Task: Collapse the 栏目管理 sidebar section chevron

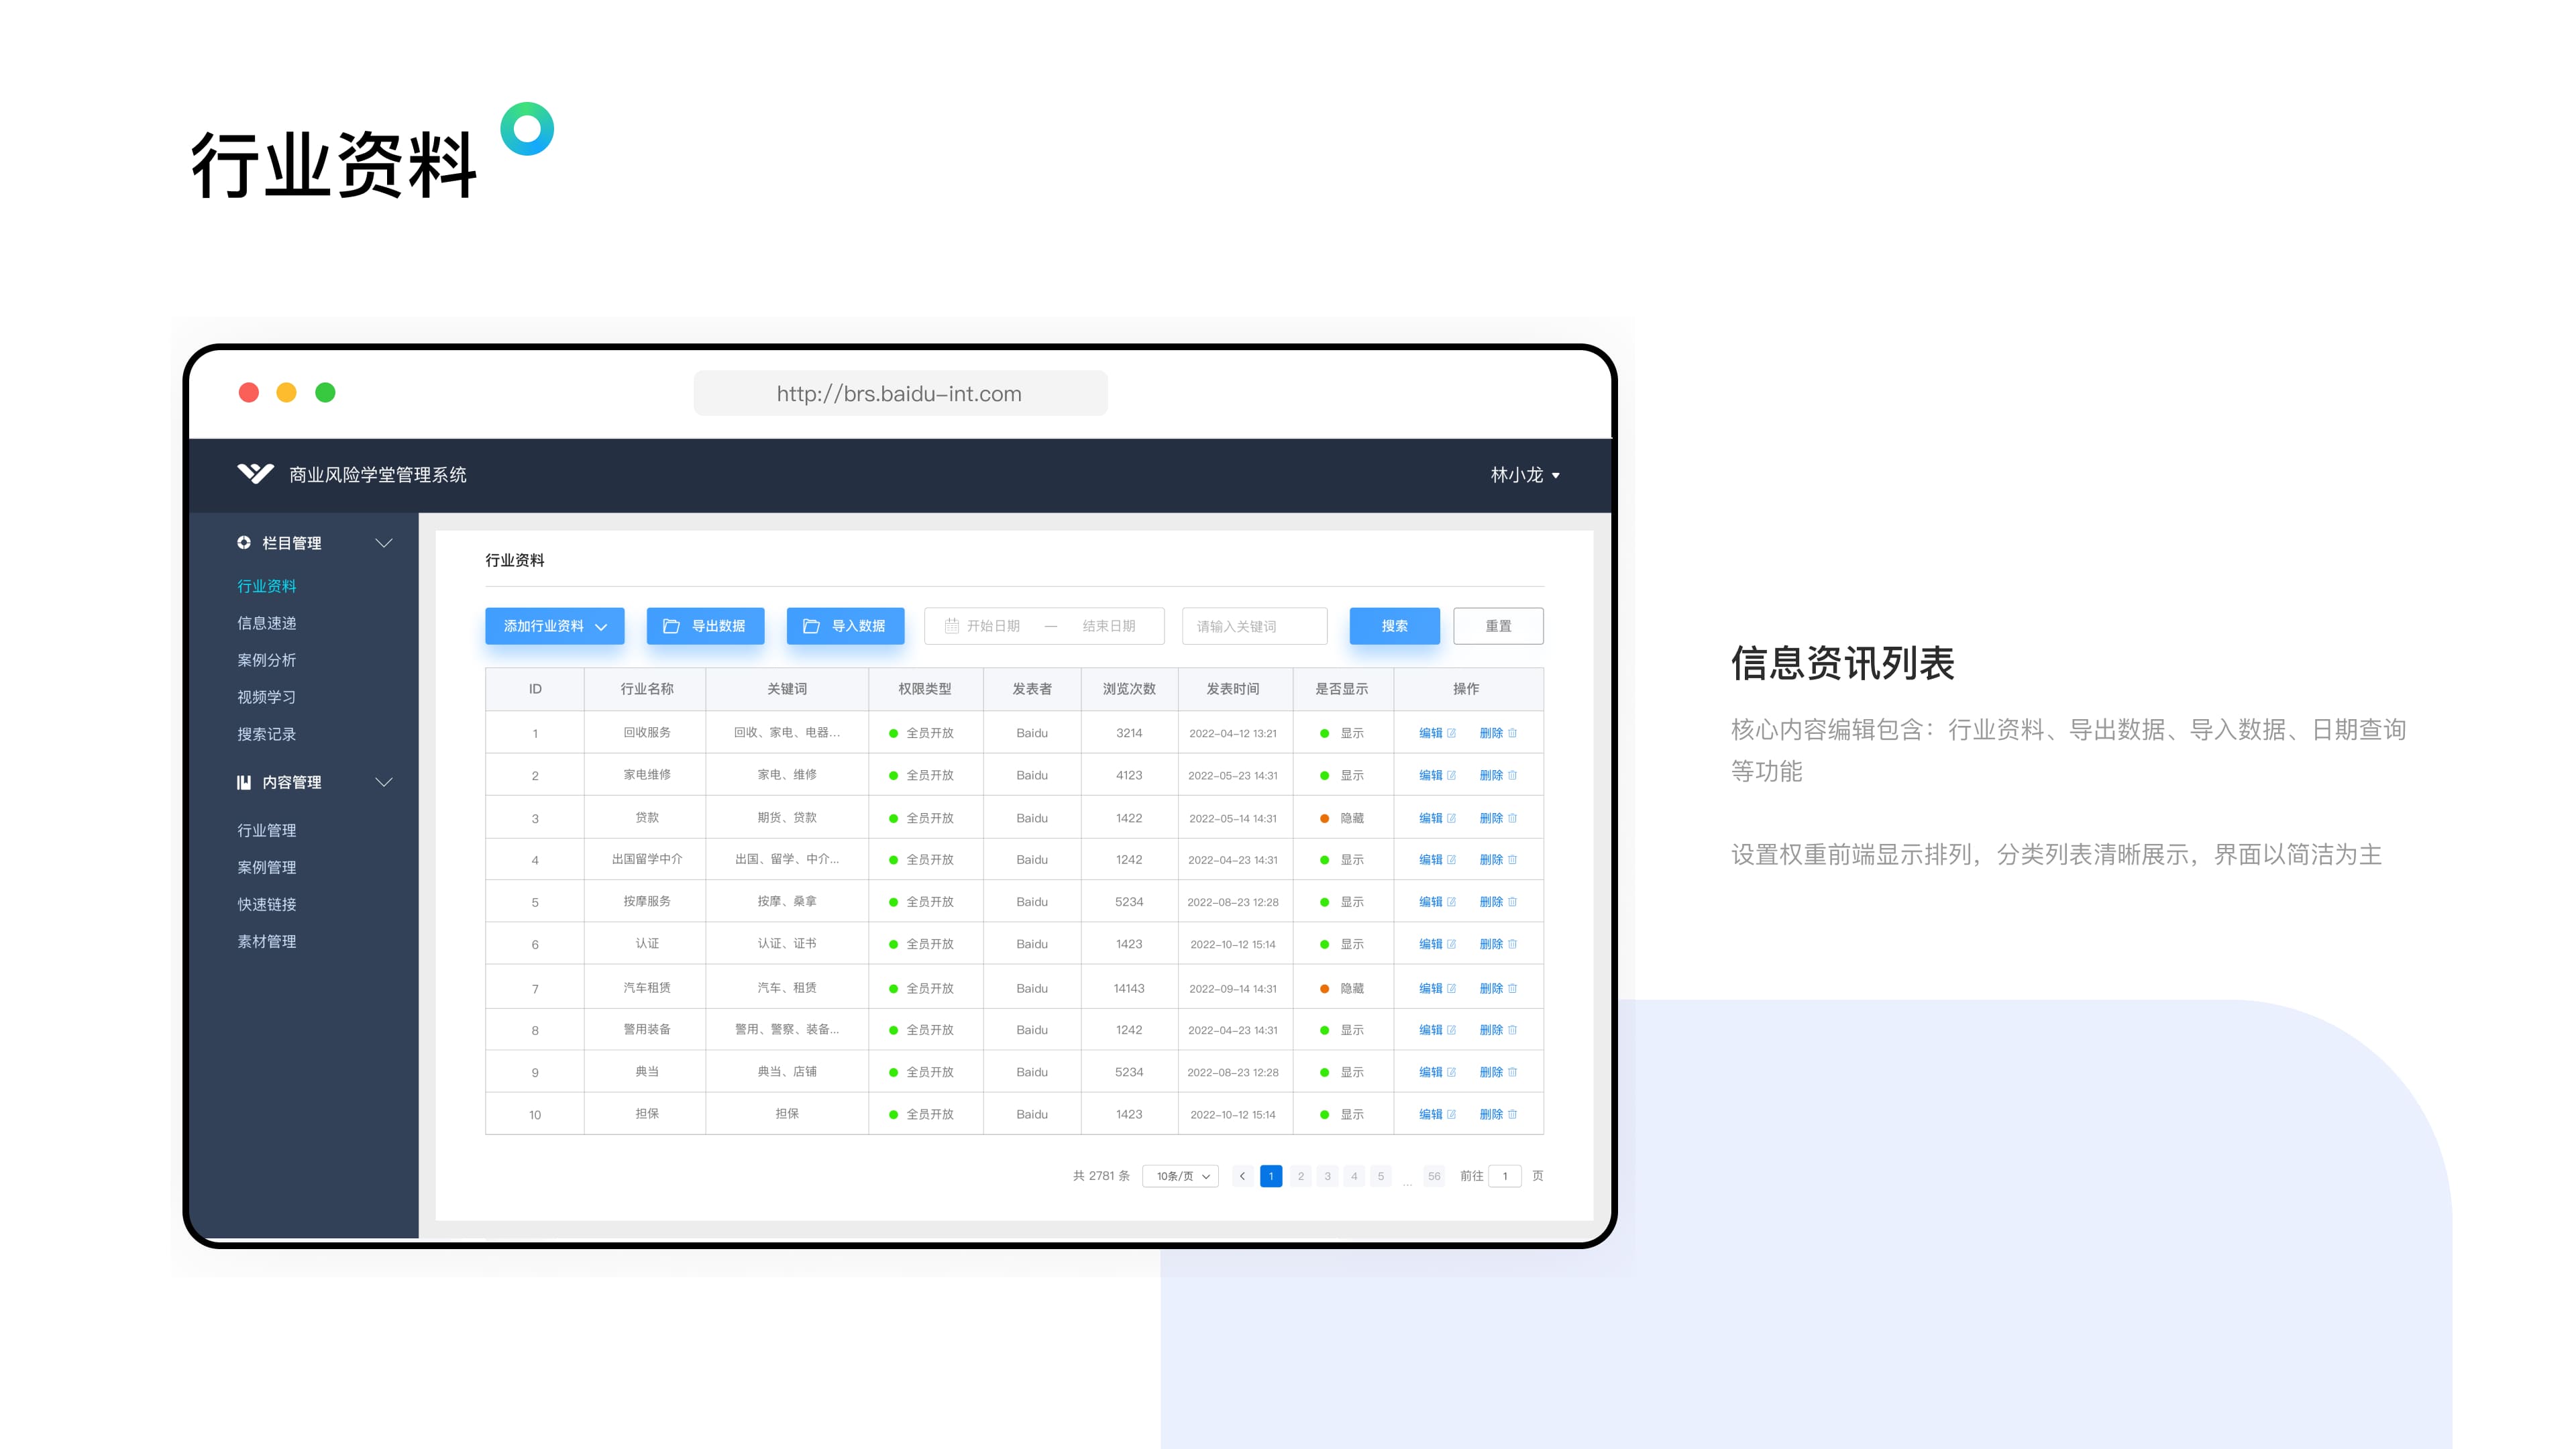Action: tap(383, 543)
